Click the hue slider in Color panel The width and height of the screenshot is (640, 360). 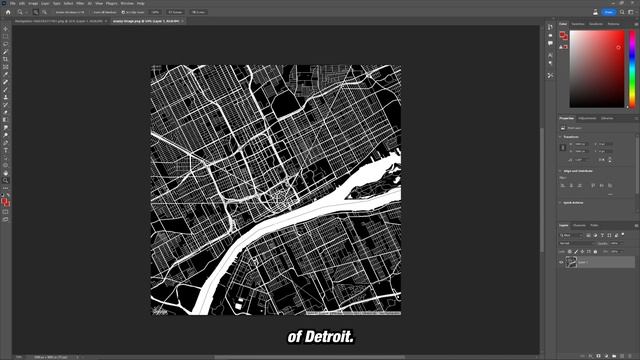tap(632, 69)
